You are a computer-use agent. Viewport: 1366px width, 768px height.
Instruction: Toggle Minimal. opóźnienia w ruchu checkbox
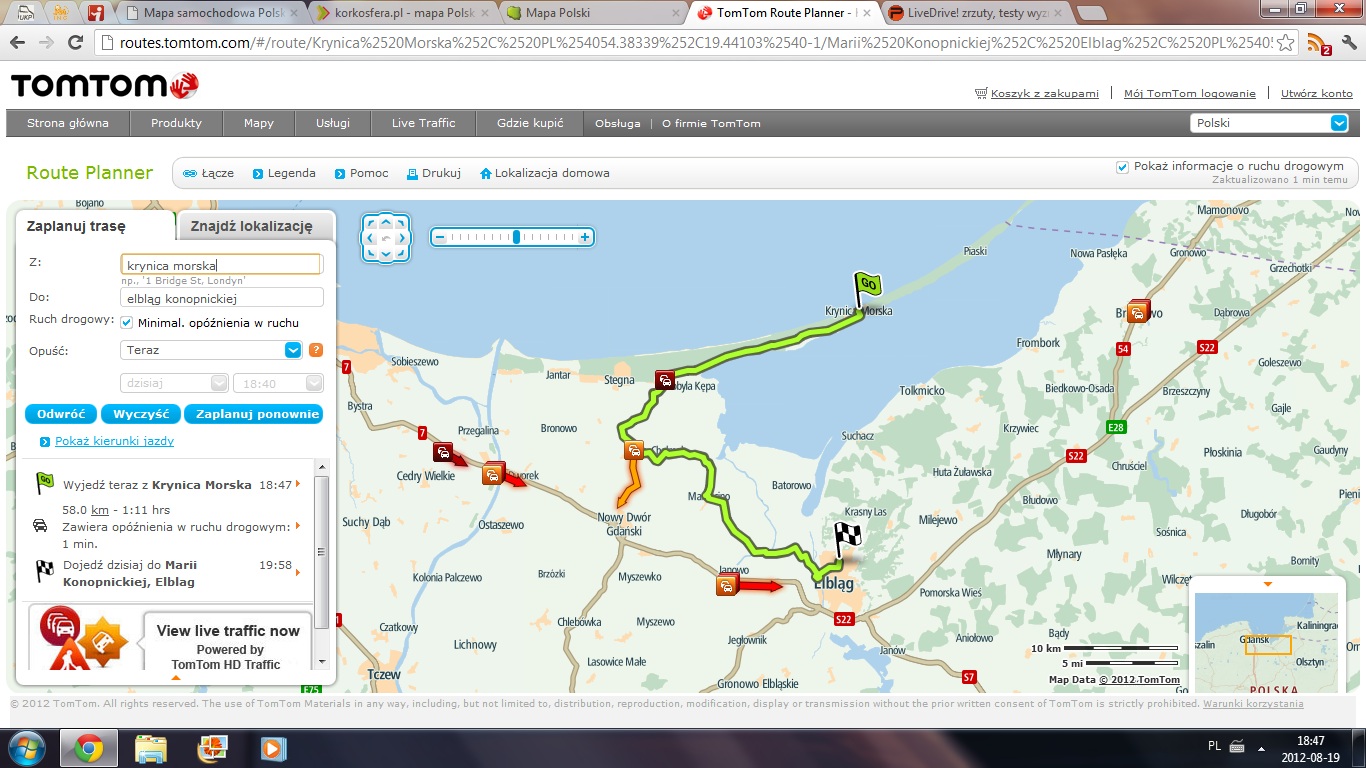point(127,322)
